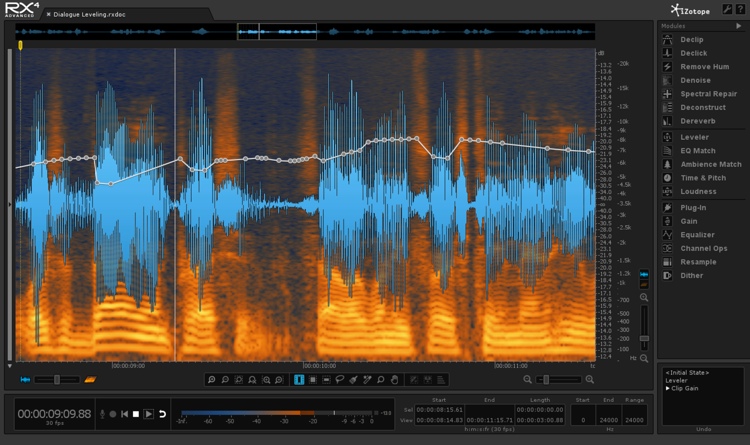Pick the magic wand selection tool
Screen dimensions: 750x445
[368, 380]
